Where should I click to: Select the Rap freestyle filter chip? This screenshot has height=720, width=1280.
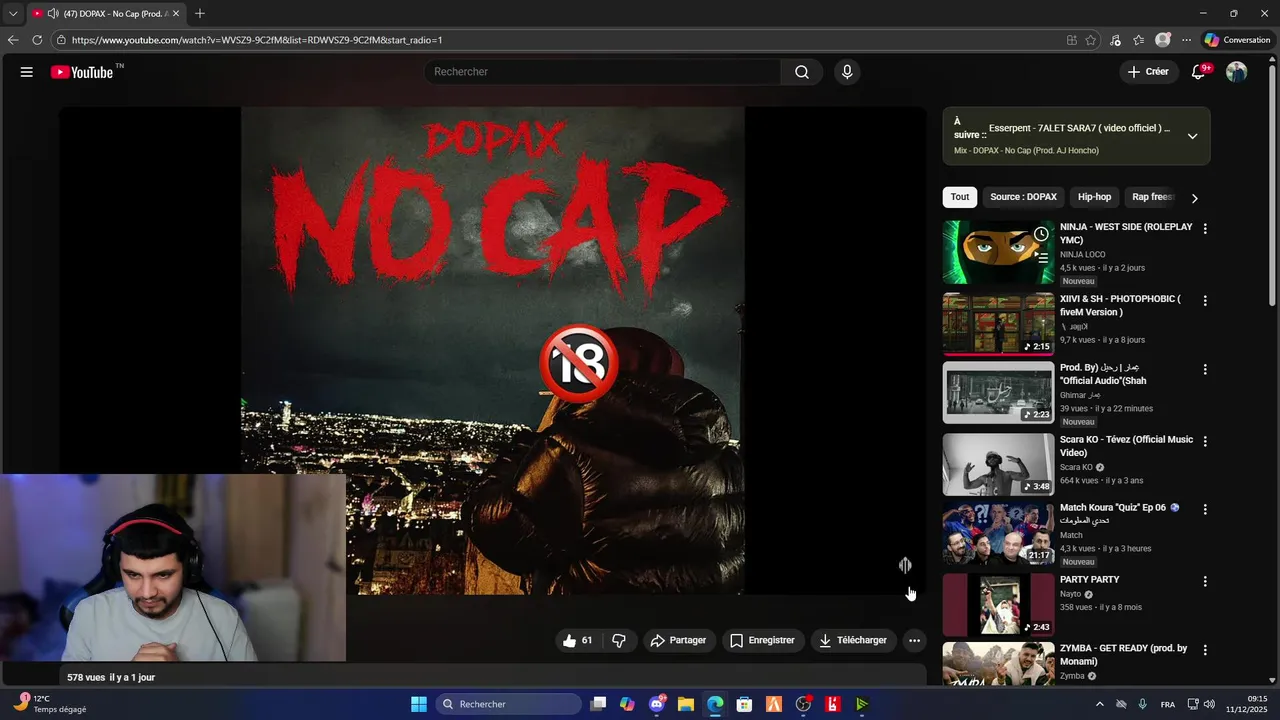click(1152, 197)
